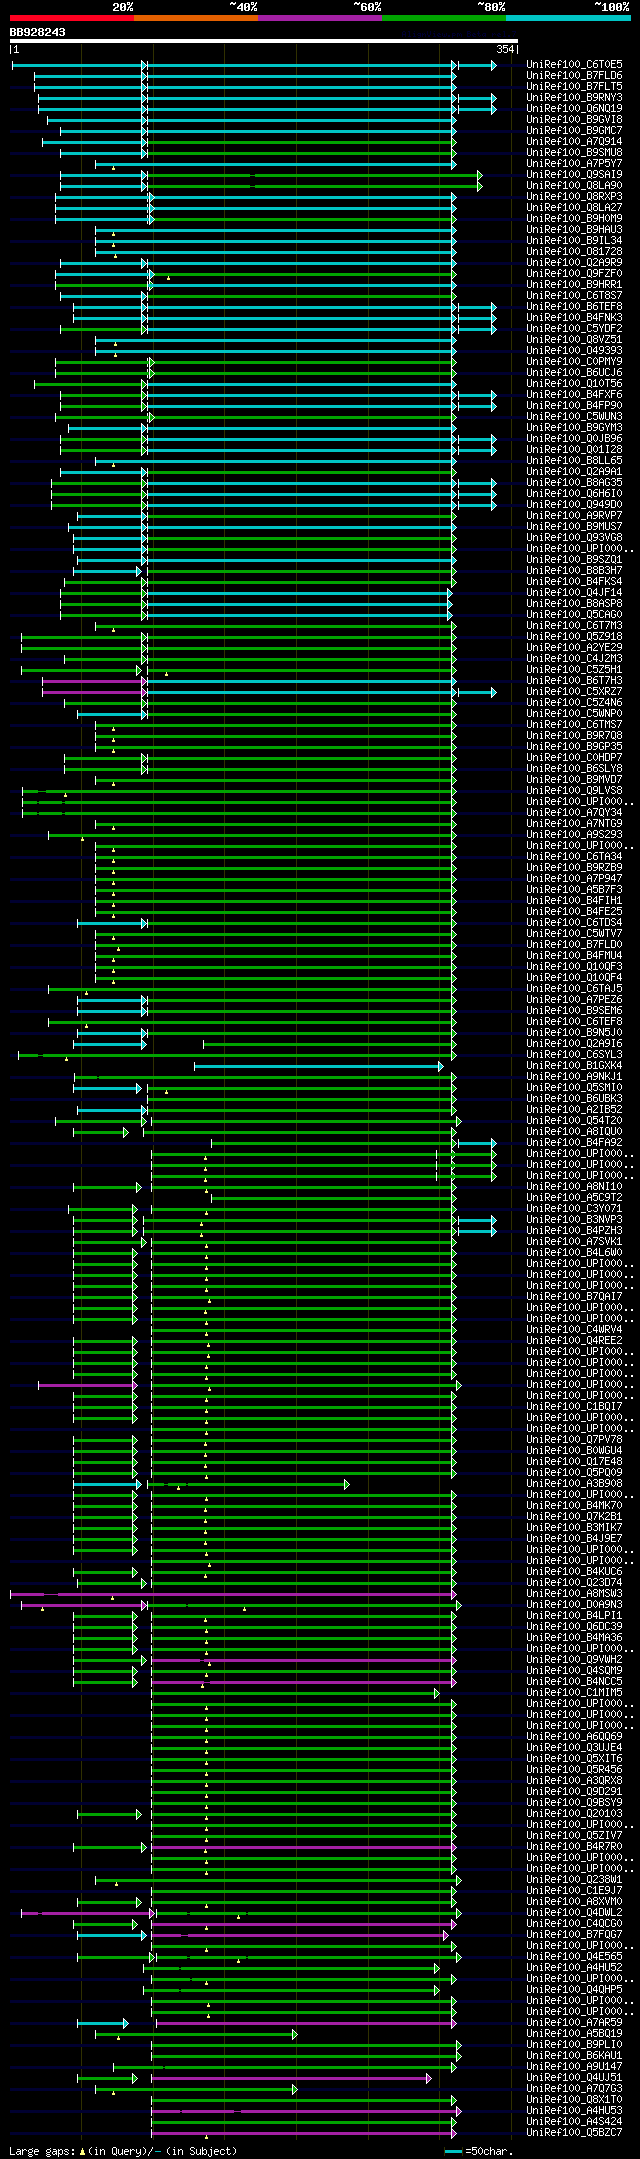Select the UniRef100_Q5BZC7 label

[x=574, y=2132]
